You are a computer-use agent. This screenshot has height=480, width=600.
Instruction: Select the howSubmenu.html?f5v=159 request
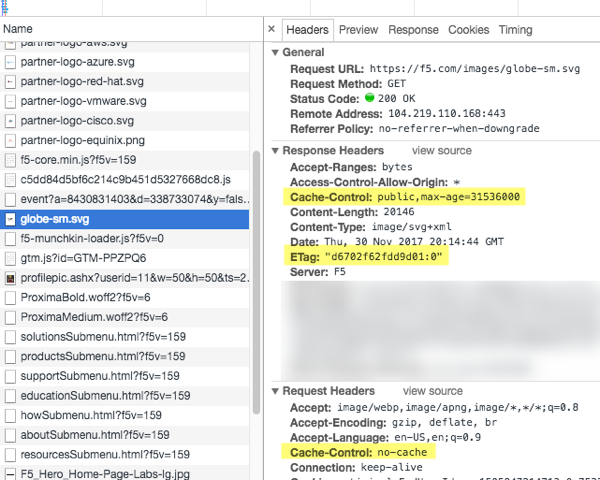coord(124,415)
